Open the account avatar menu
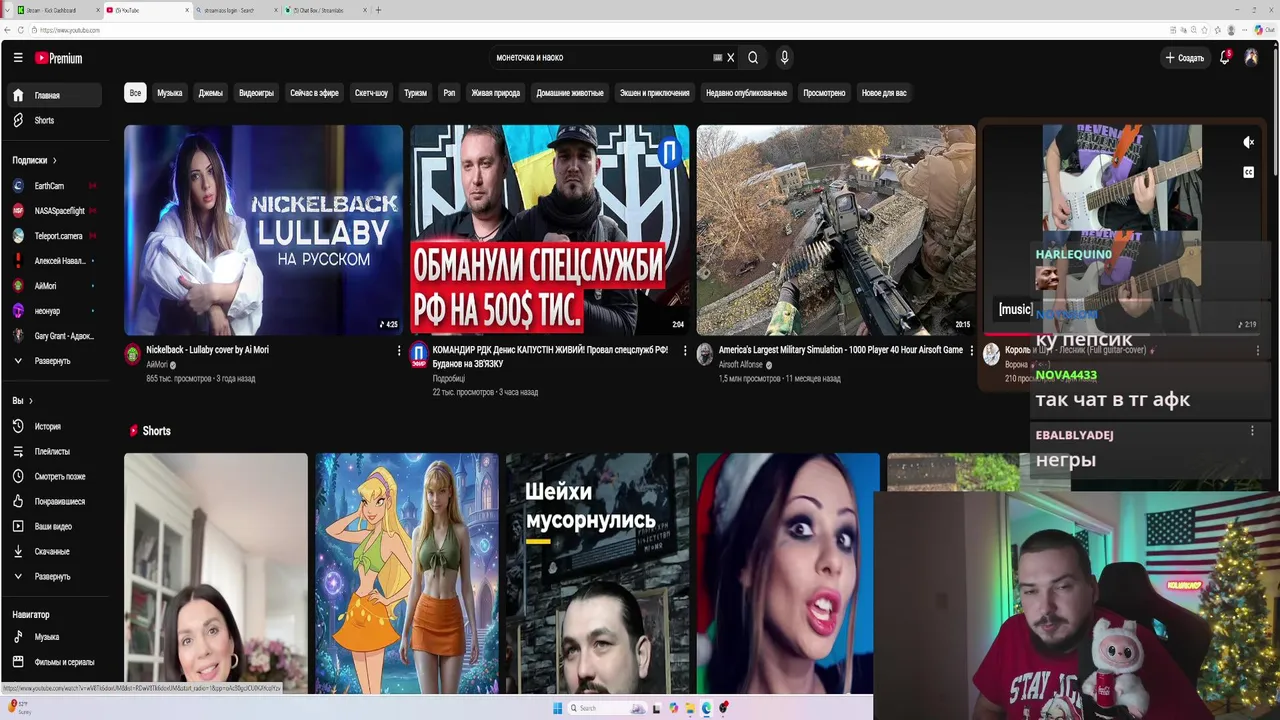The height and width of the screenshot is (720, 1280). [1251, 58]
